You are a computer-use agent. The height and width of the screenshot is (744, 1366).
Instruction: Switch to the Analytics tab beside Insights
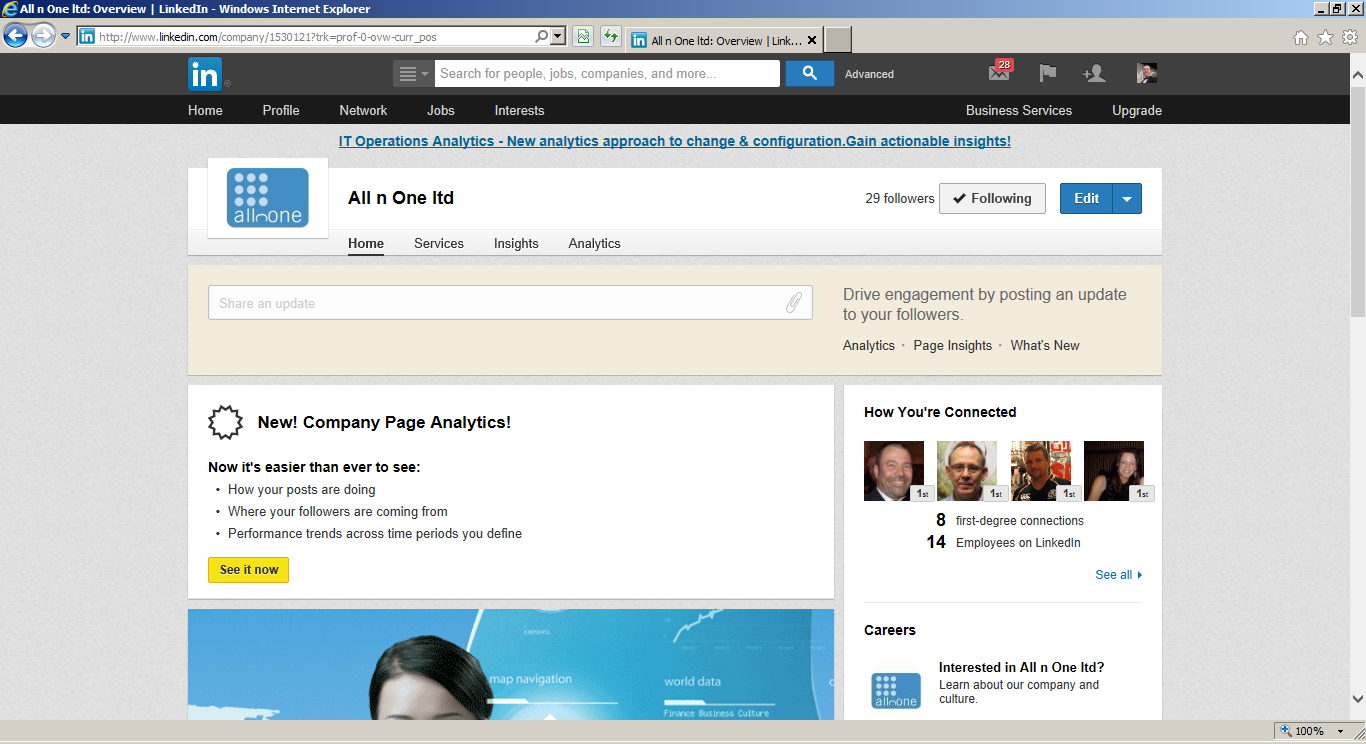point(595,243)
